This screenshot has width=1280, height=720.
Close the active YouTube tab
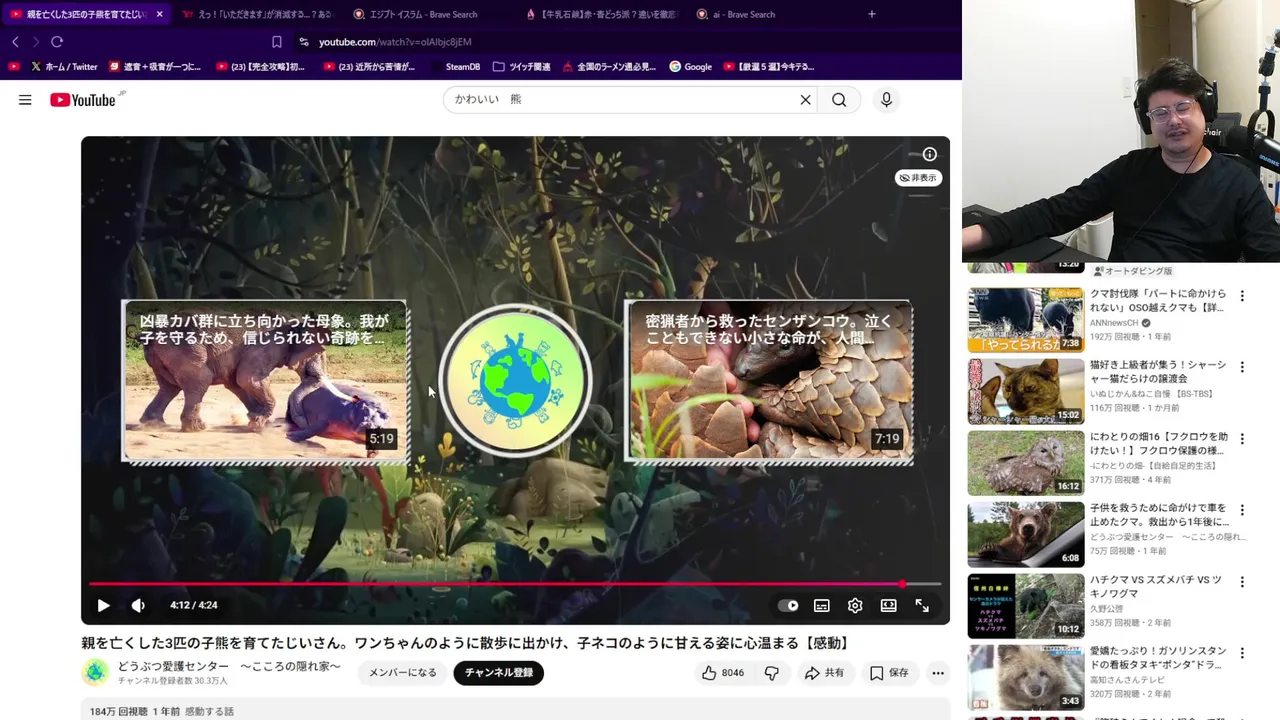160,14
